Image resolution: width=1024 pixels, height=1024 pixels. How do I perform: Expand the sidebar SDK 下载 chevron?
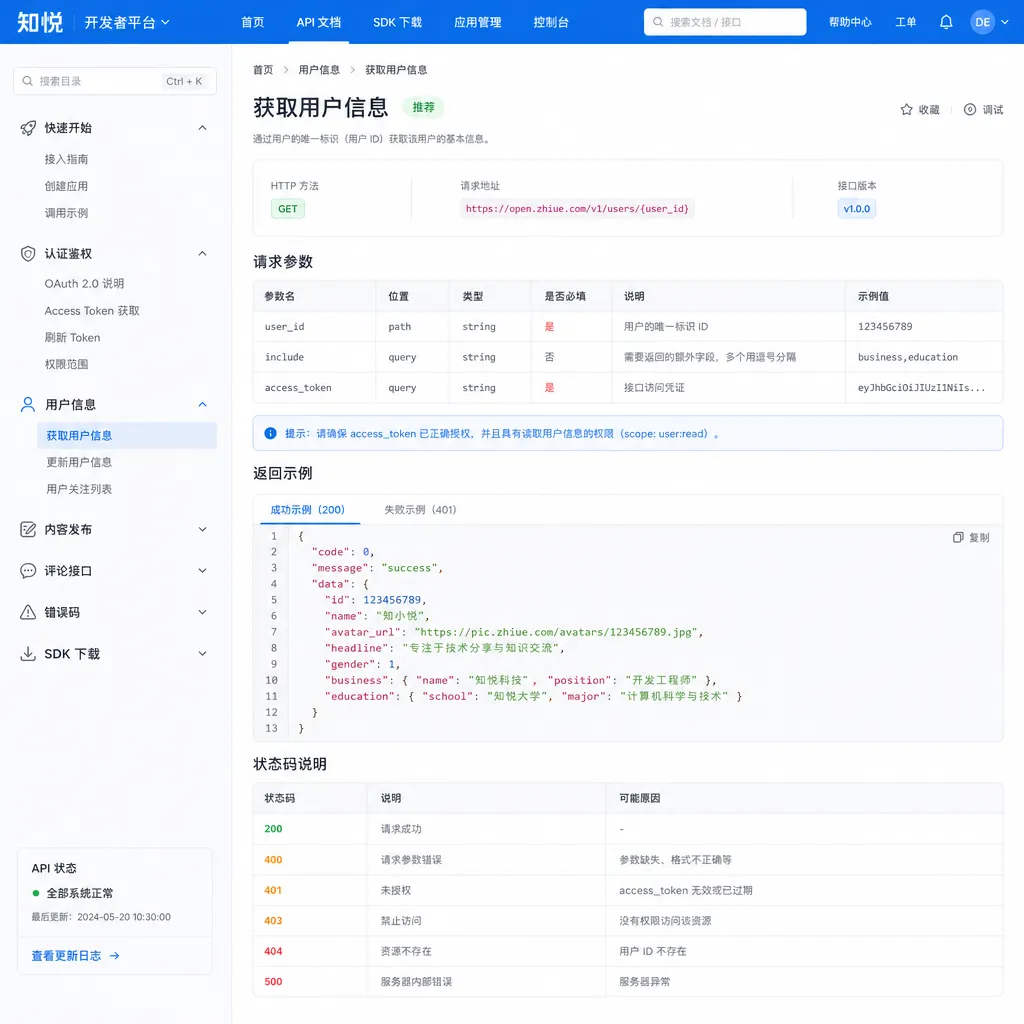click(202, 654)
